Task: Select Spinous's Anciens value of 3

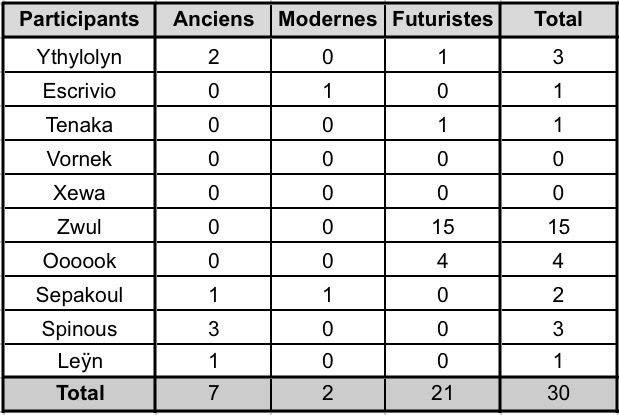Action: click(214, 329)
